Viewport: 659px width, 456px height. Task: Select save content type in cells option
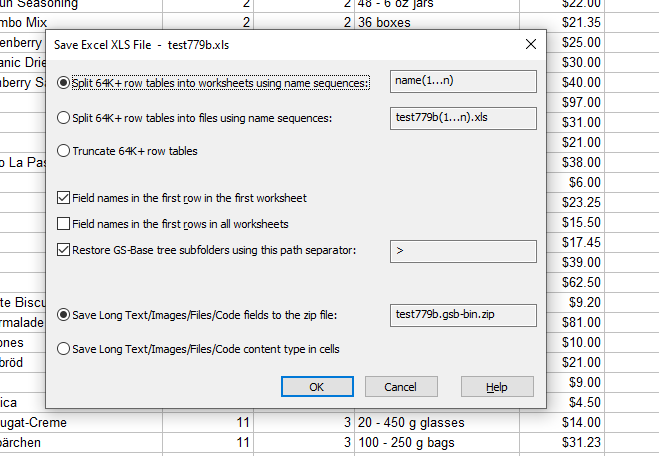[x=65, y=349]
